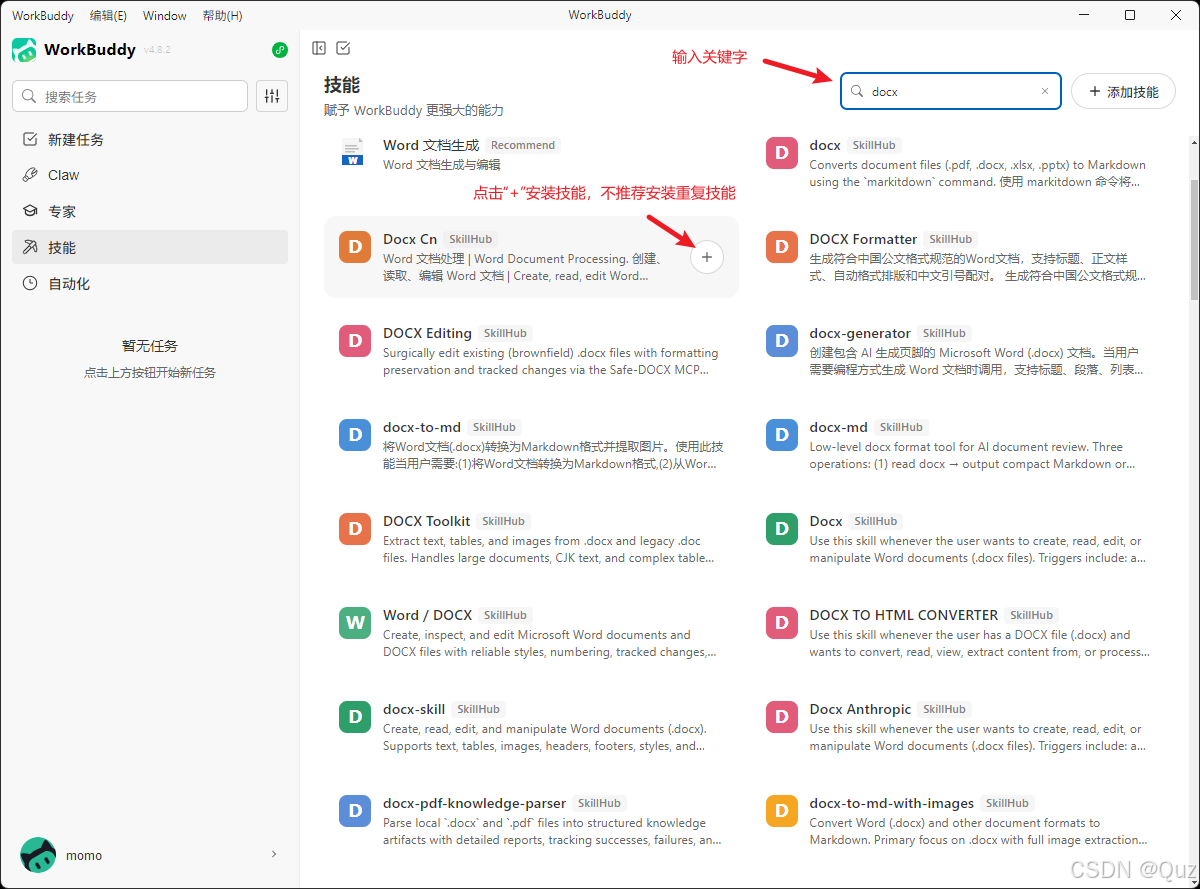Click the DOCX TO HTML CONVERTER icon
Screen dimensions: 1200x889
point(782,623)
